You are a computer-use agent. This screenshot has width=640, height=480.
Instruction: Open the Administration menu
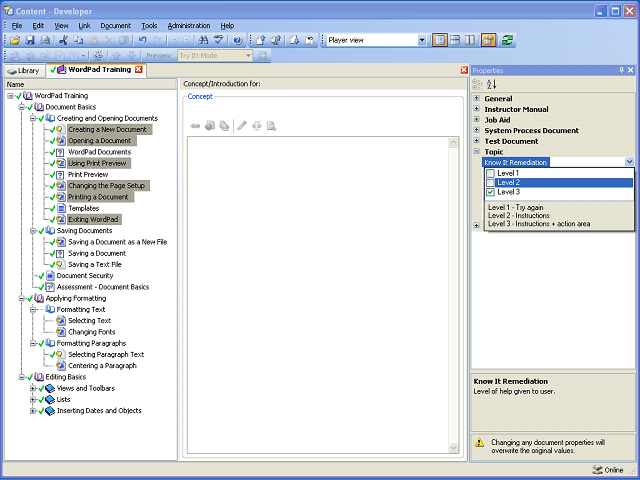pyautogui.click(x=189, y=26)
